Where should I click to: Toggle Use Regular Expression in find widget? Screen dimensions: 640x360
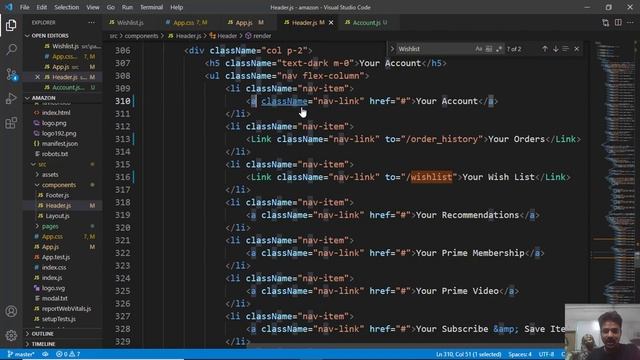click(499, 49)
